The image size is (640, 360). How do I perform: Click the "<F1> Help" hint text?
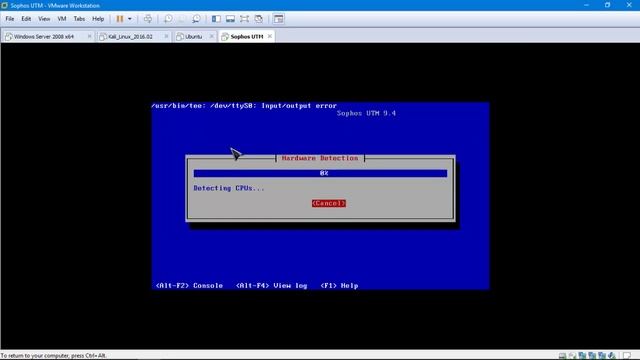tap(339, 286)
